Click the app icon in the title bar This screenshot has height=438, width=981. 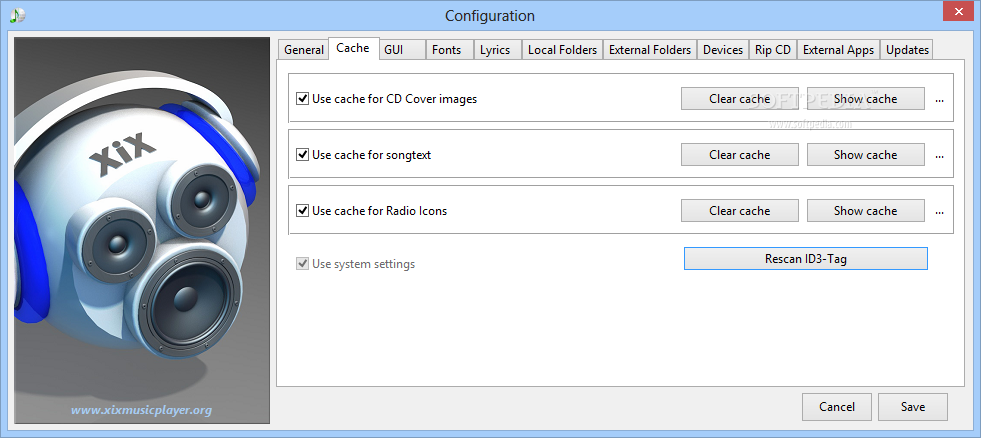coord(18,15)
